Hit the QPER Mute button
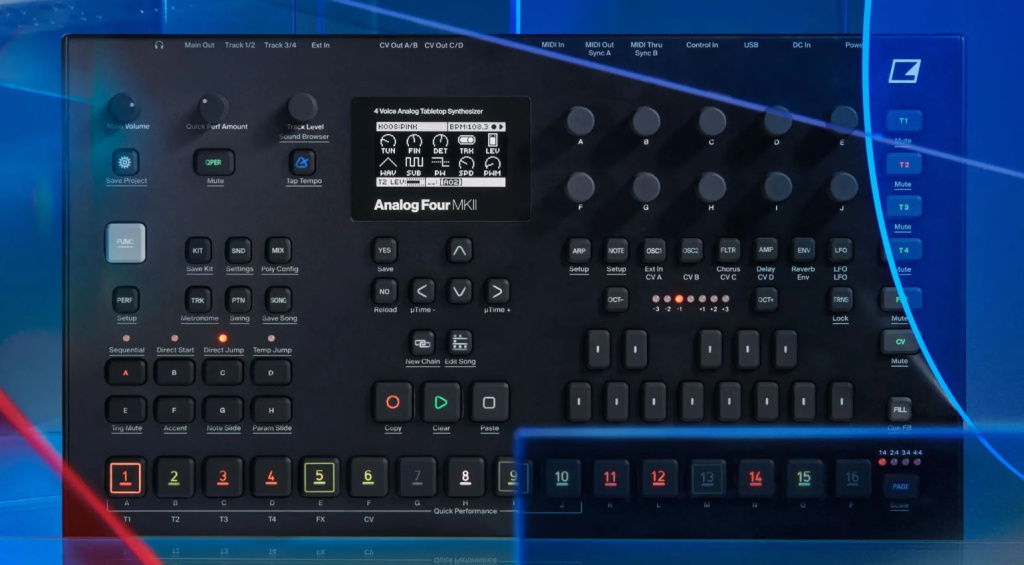This screenshot has height=565, width=1024. pyautogui.click(x=214, y=162)
